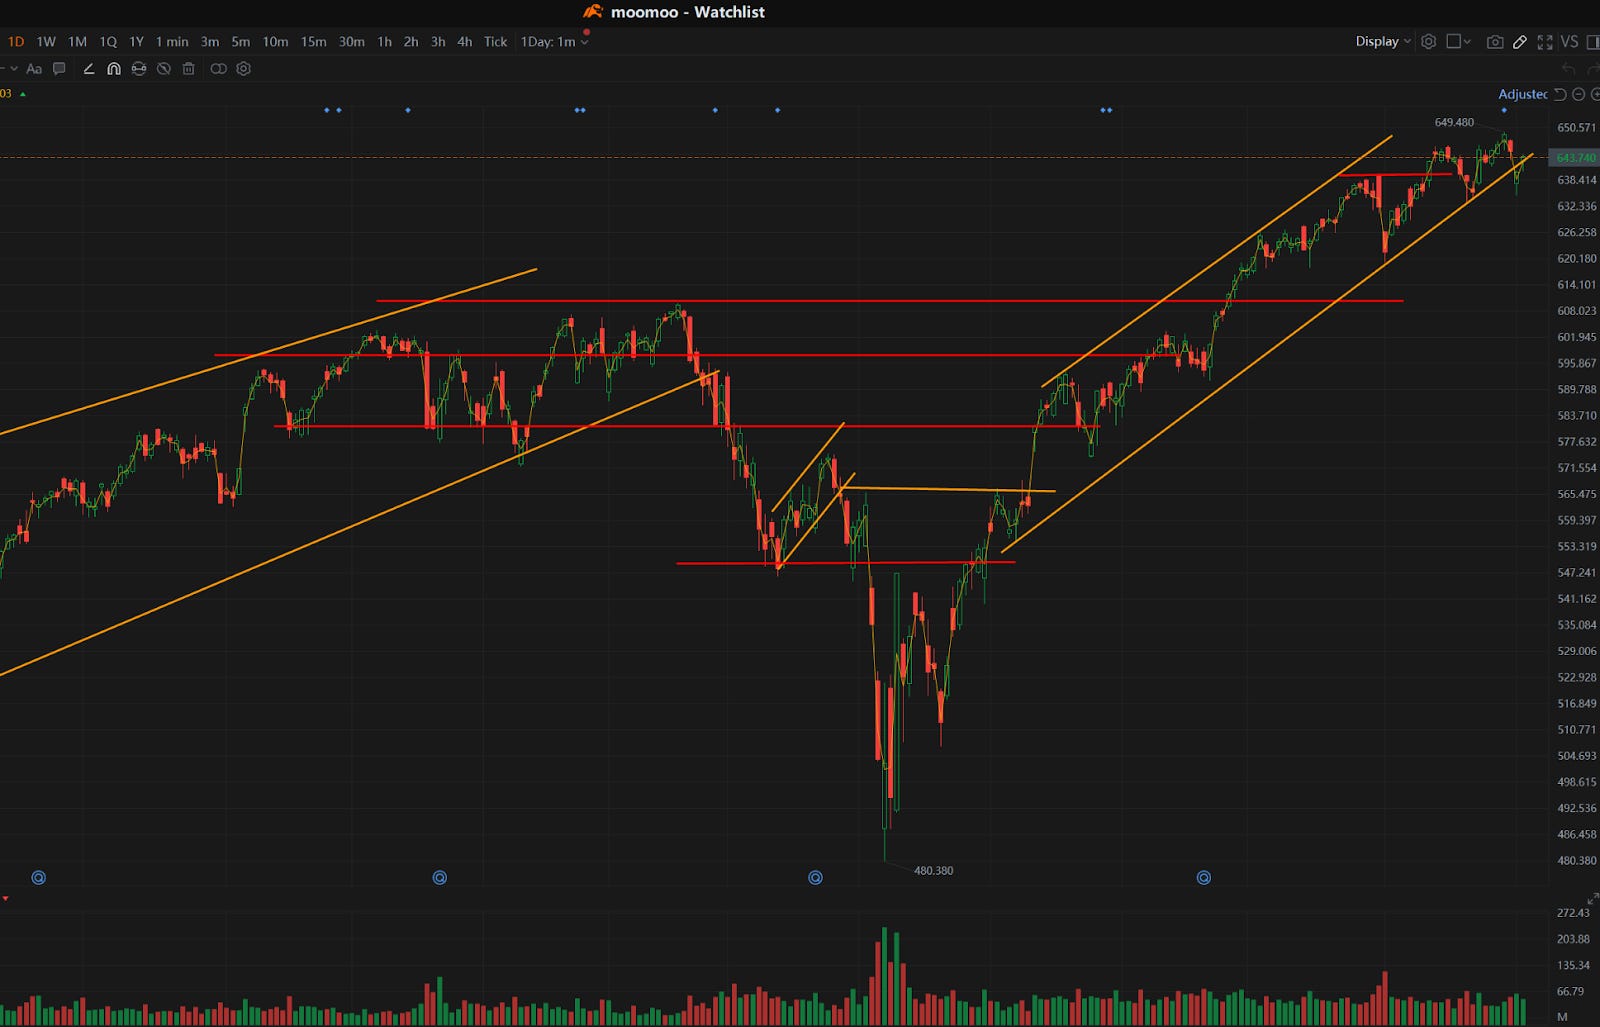Switch to the 1M timeframe
Screen dimensions: 1600x1027
point(77,41)
